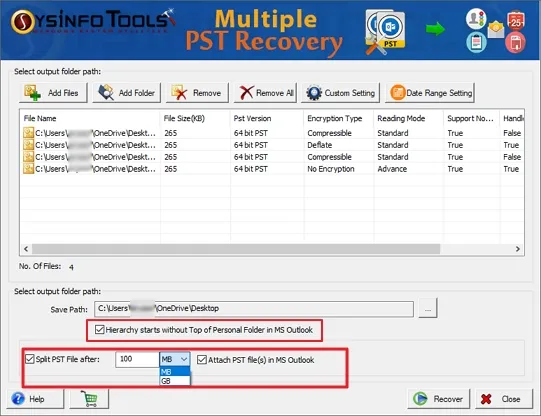The height and width of the screenshot is (416, 541).
Task: Click the calendar 25 banner icon
Action: coord(516,21)
